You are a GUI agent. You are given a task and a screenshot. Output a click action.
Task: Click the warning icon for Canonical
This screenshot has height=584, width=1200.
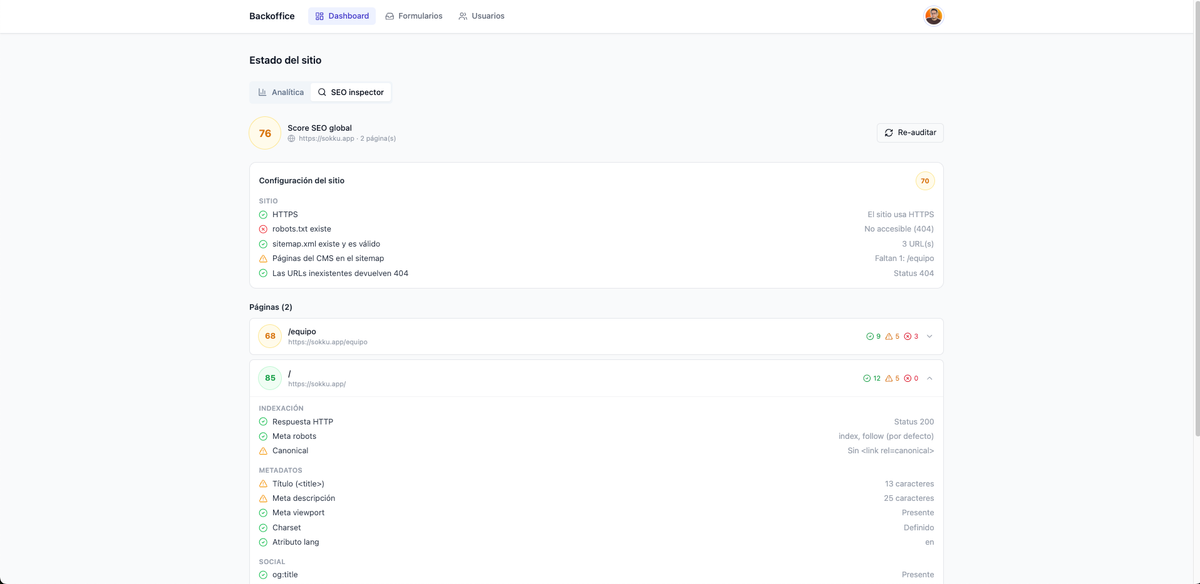pyautogui.click(x=263, y=451)
